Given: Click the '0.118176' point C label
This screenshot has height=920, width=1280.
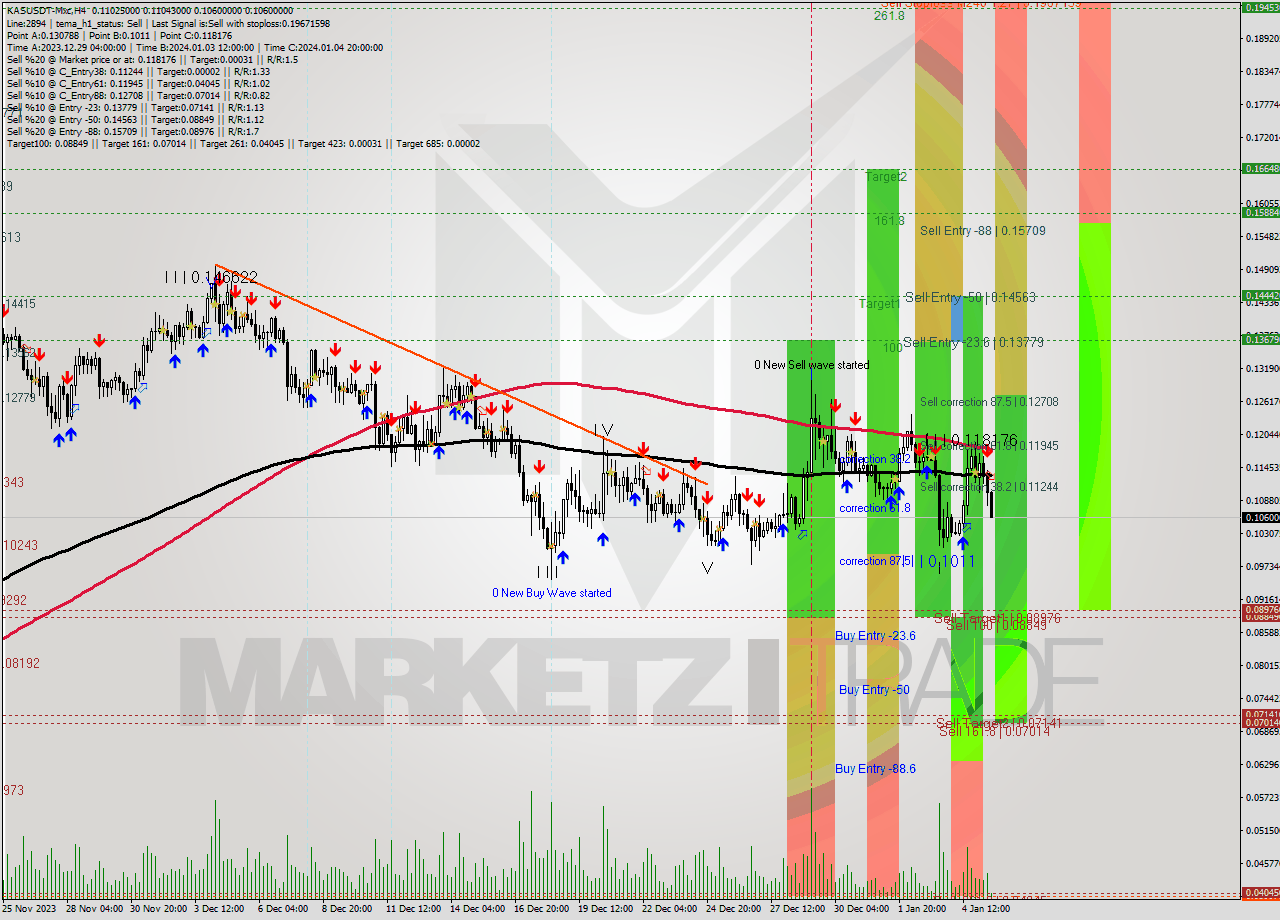Looking at the screenshot, I should (x=984, y=440).
